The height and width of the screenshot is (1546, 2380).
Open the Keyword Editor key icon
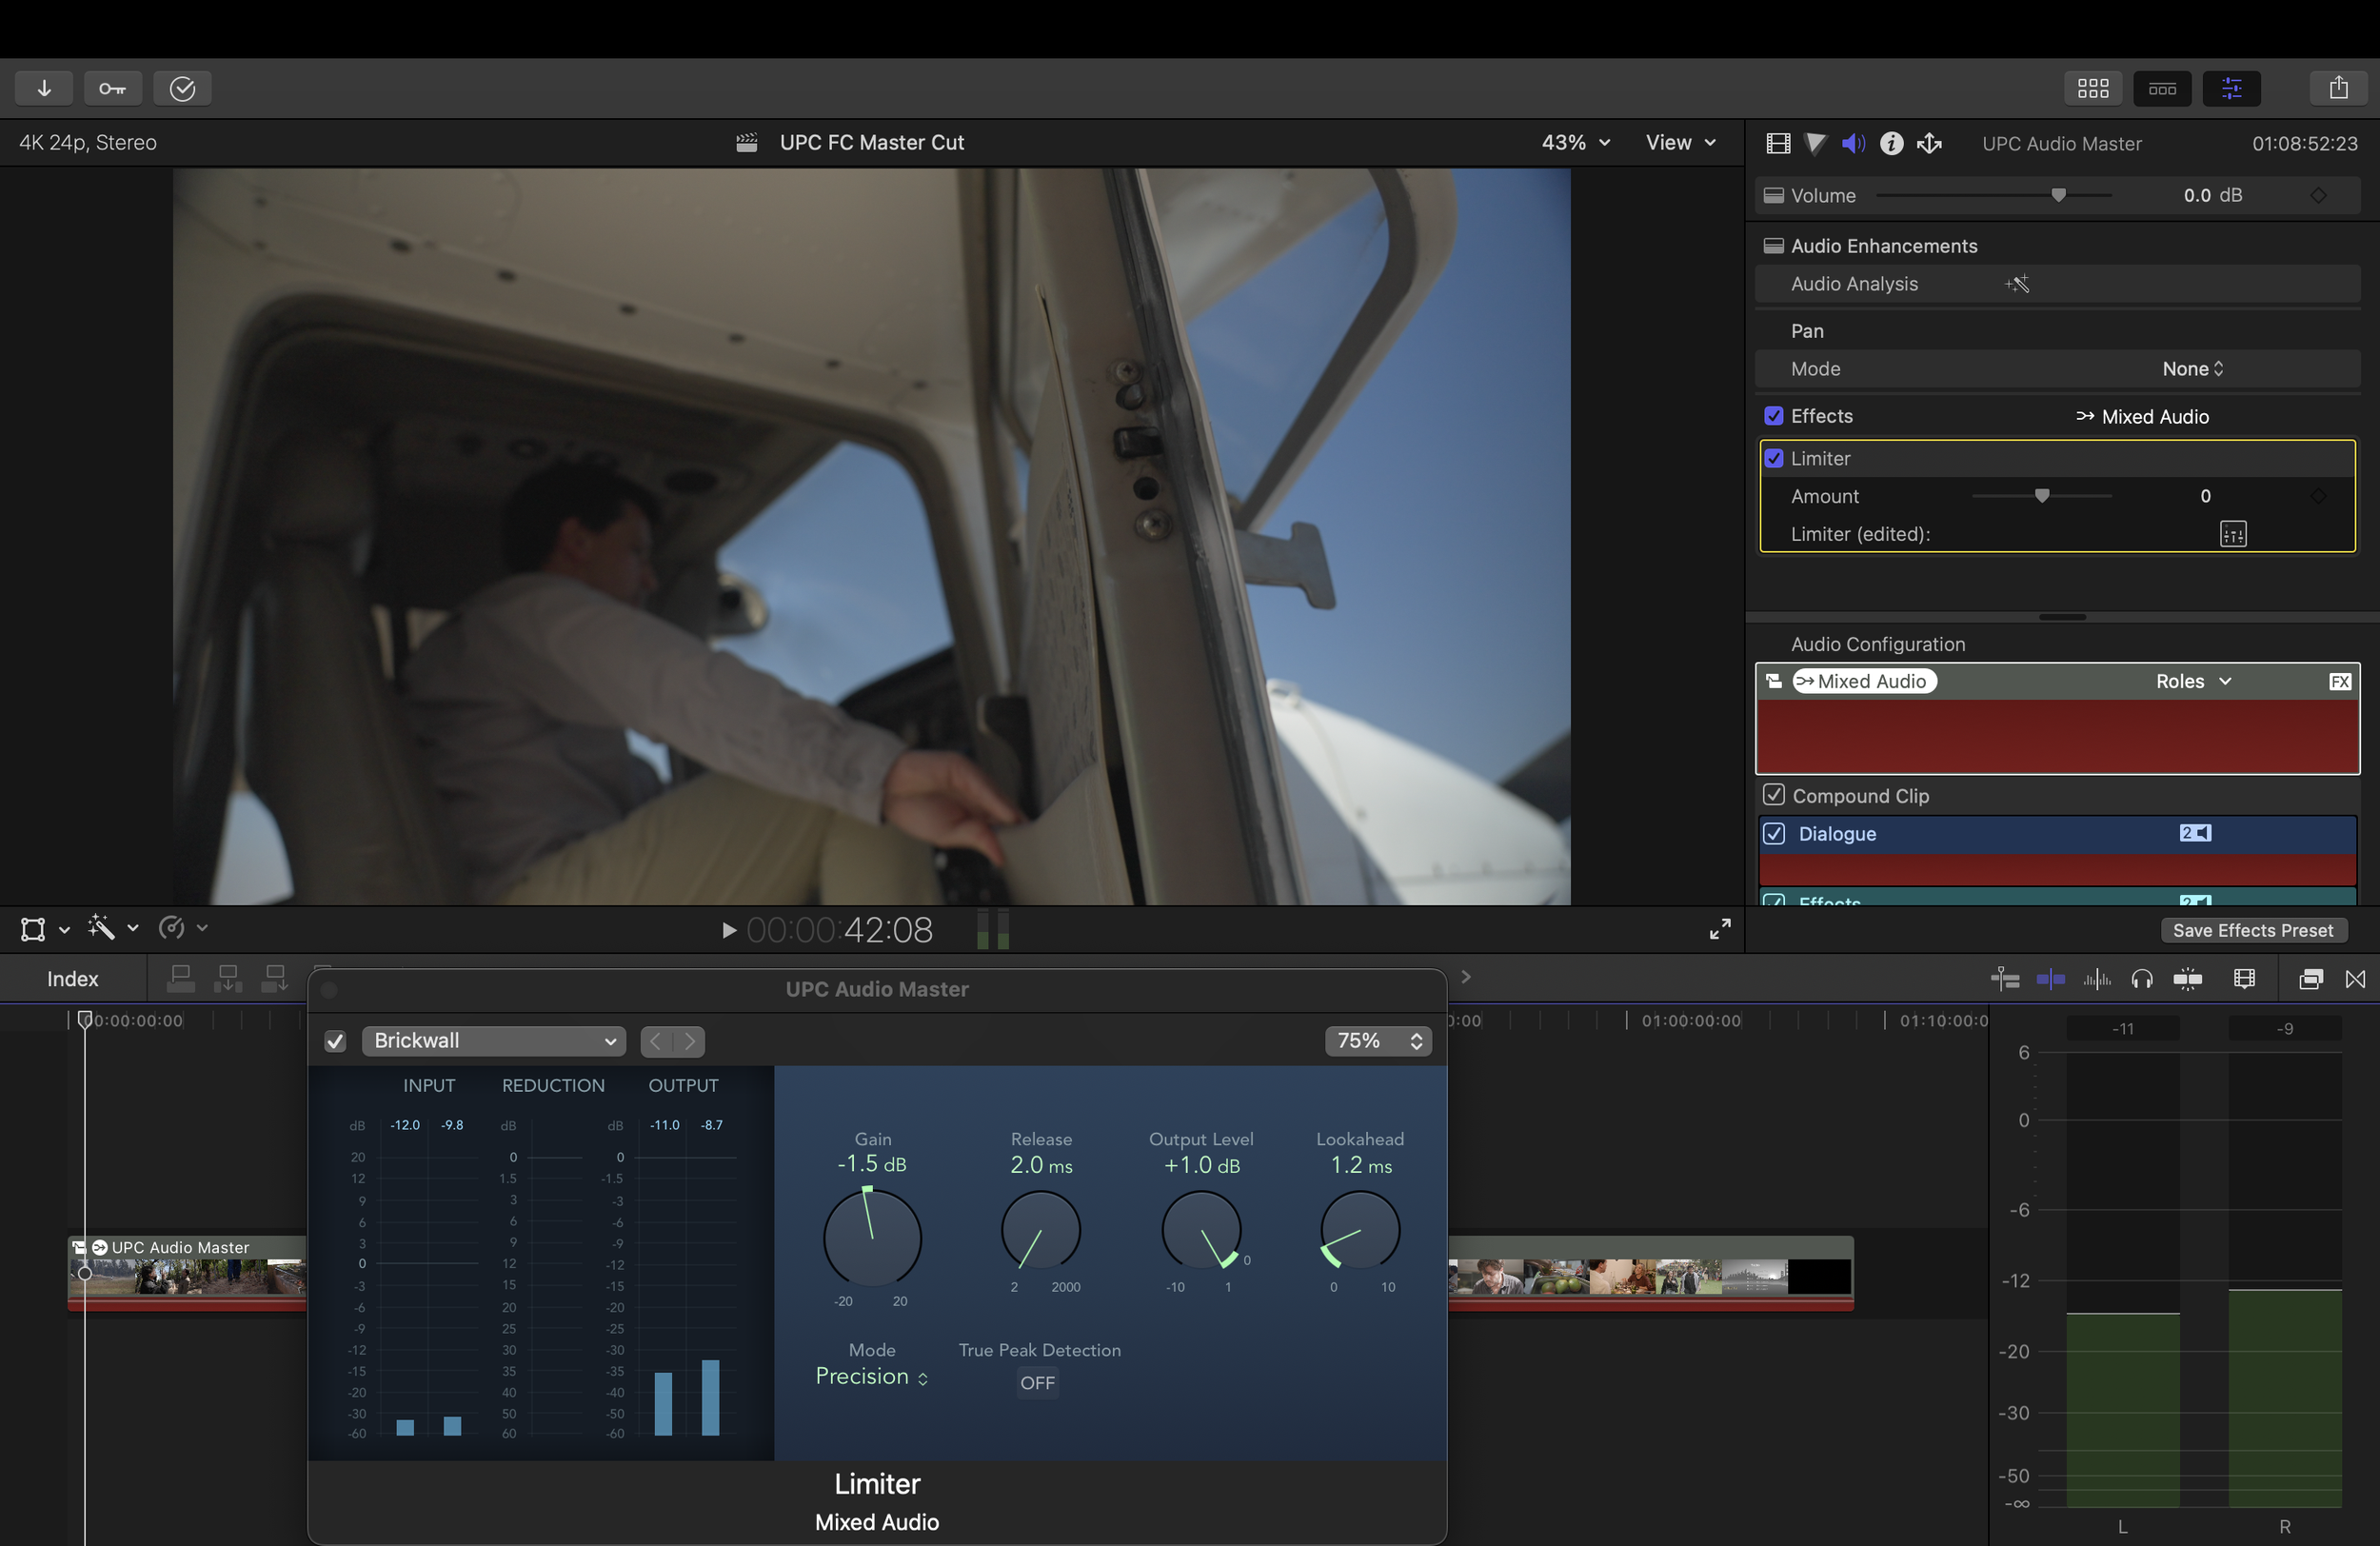coord(112,88)
